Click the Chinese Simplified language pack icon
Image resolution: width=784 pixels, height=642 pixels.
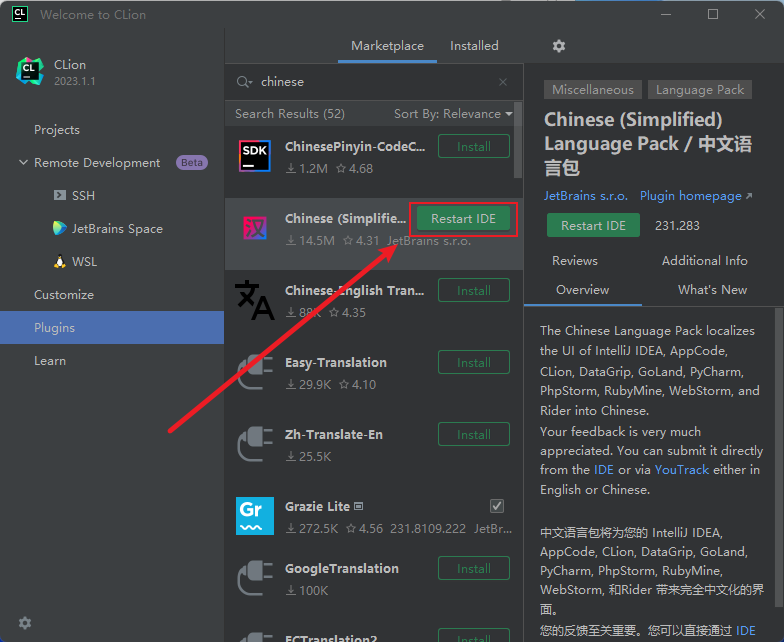point(254,228)
